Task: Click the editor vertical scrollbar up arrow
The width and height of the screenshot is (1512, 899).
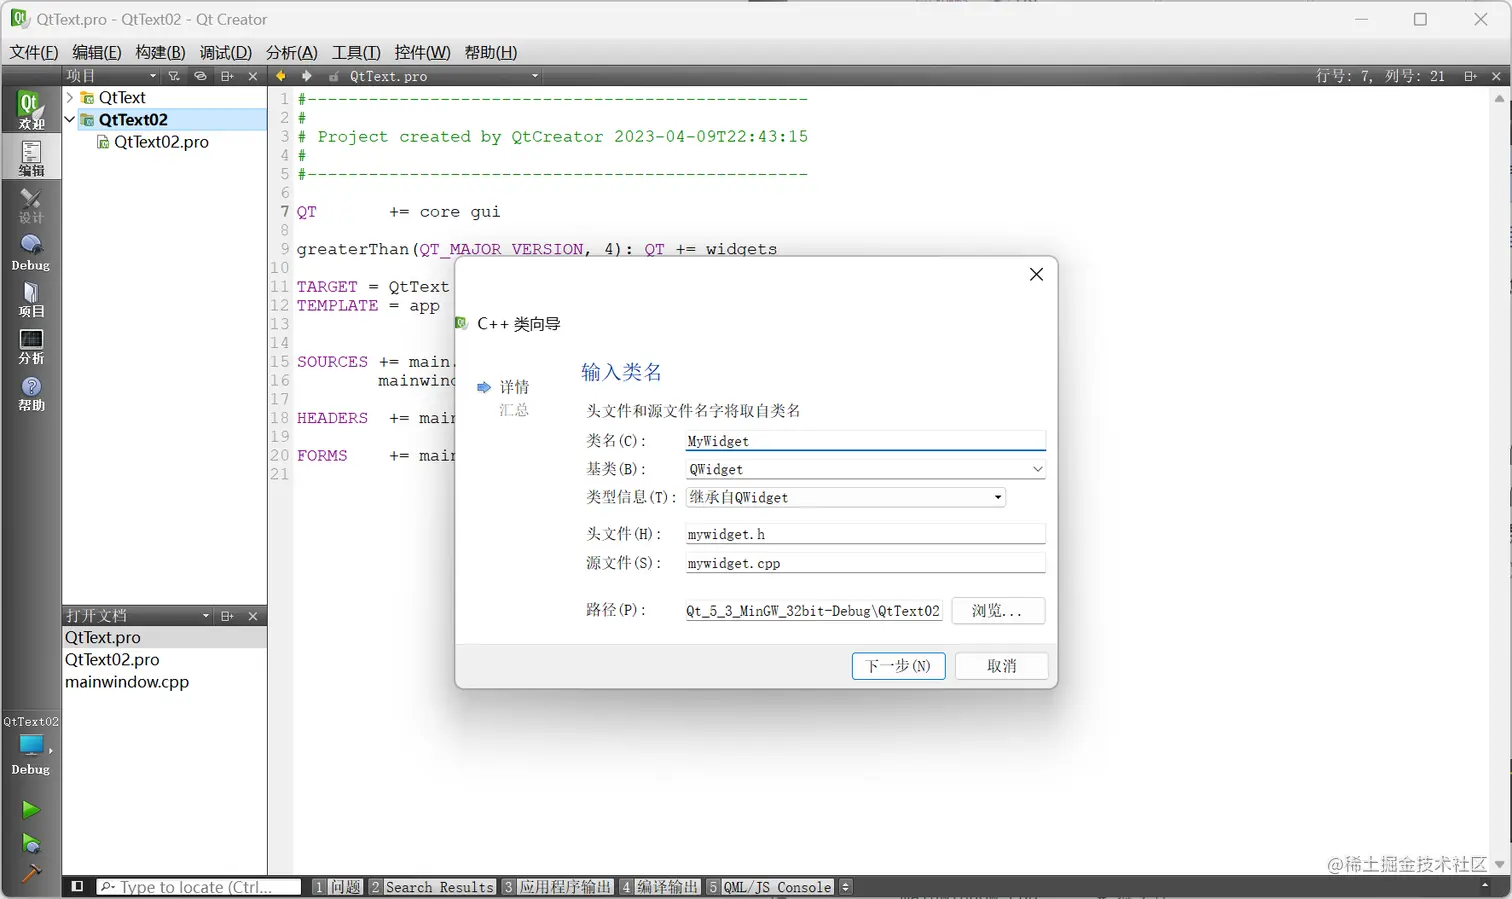Action: pyautogui.click(x=1499, y=98)
